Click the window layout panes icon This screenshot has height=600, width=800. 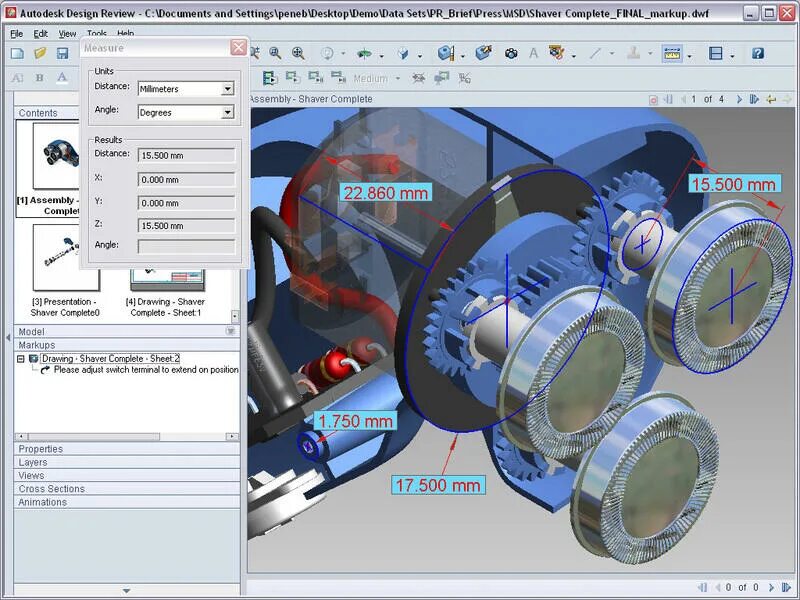716,53
